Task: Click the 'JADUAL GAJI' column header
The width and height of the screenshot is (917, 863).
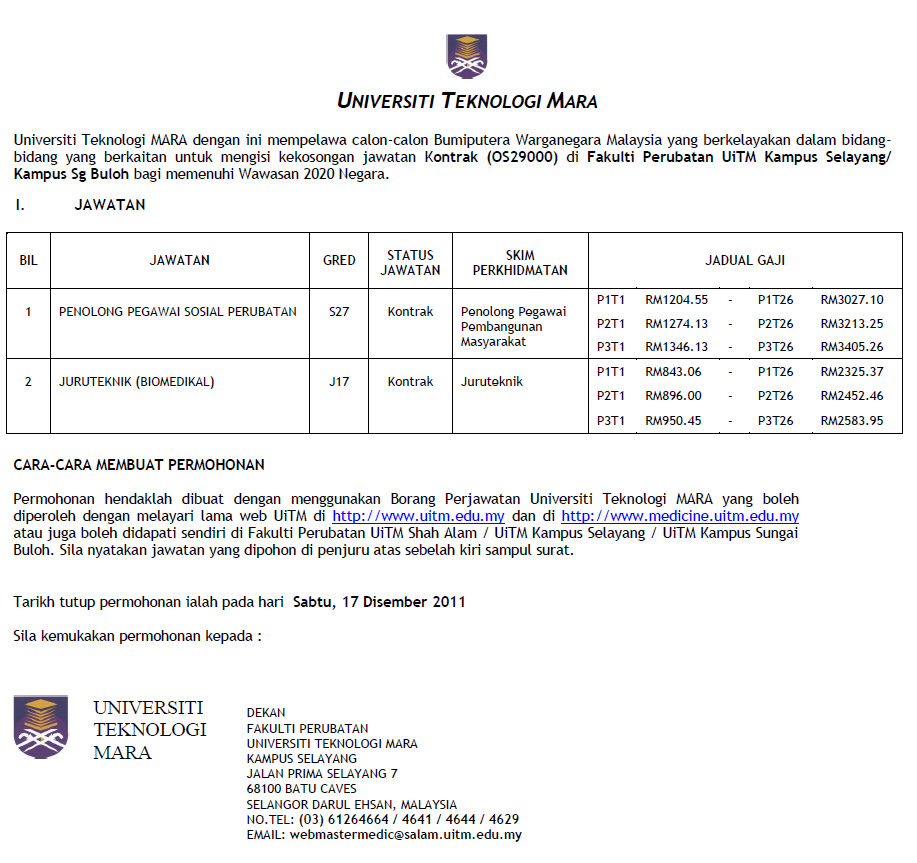Action: pos(745,260)
